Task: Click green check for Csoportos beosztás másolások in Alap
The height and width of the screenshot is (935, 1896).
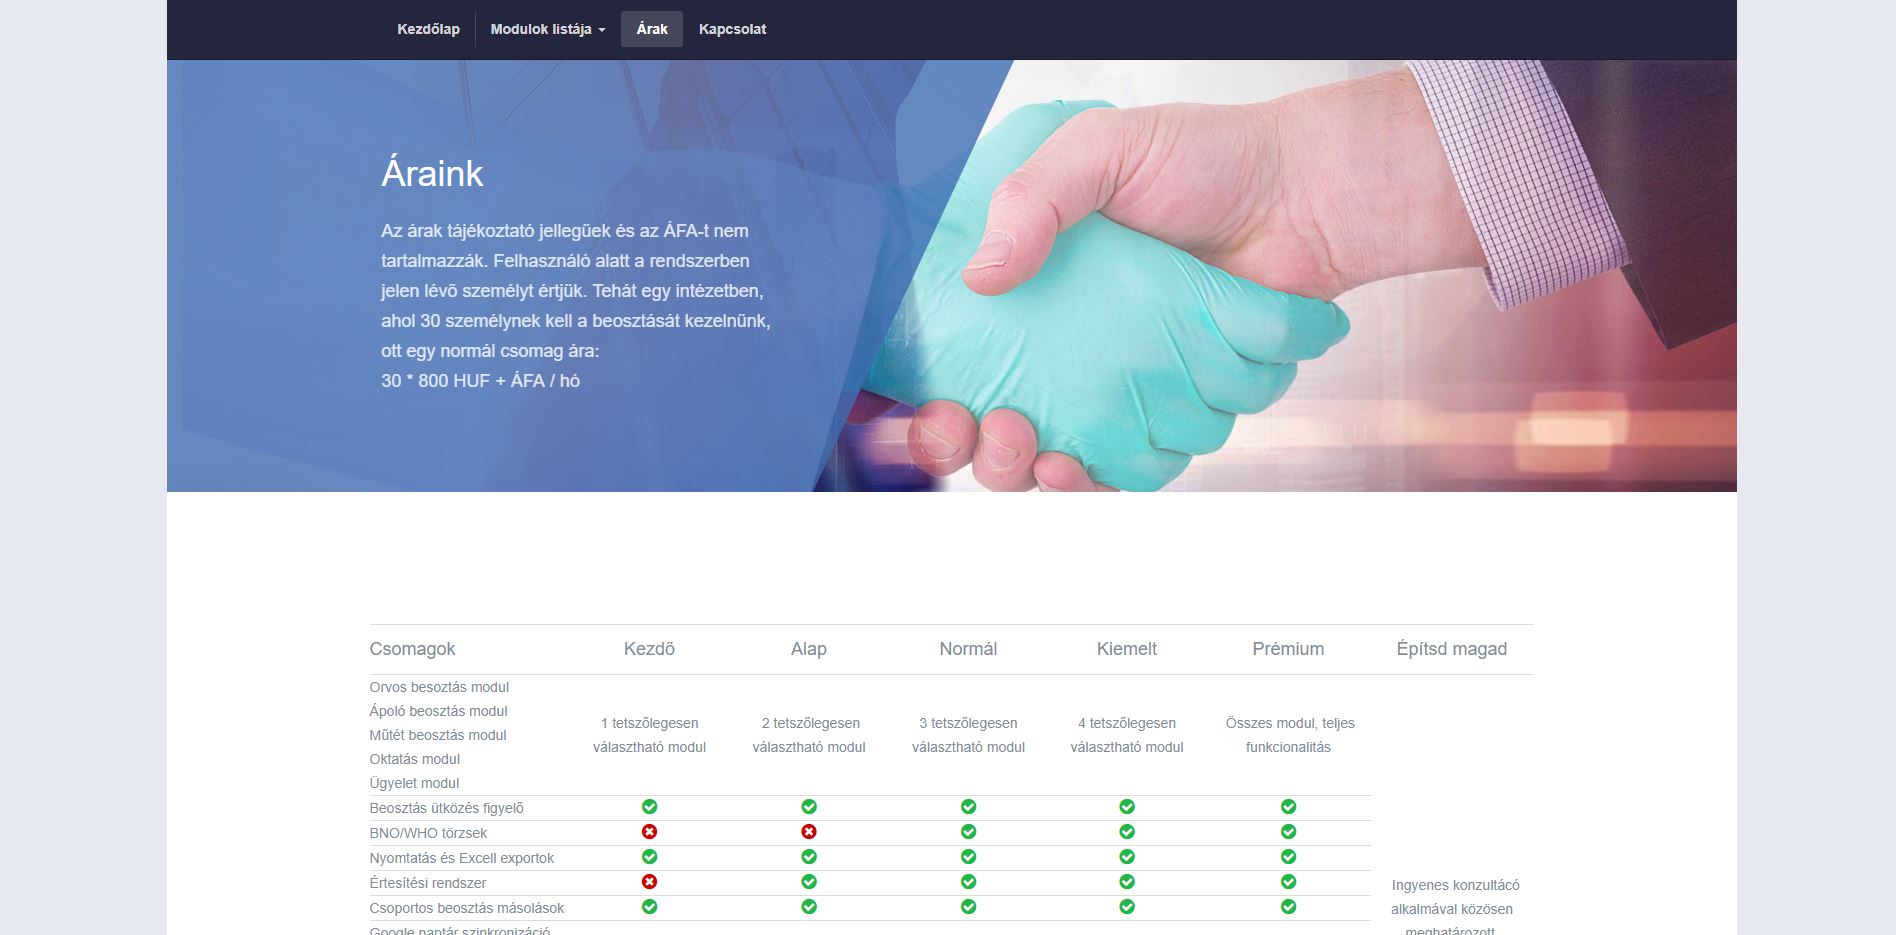Action: pyautogui.click(x=809, y=907)
